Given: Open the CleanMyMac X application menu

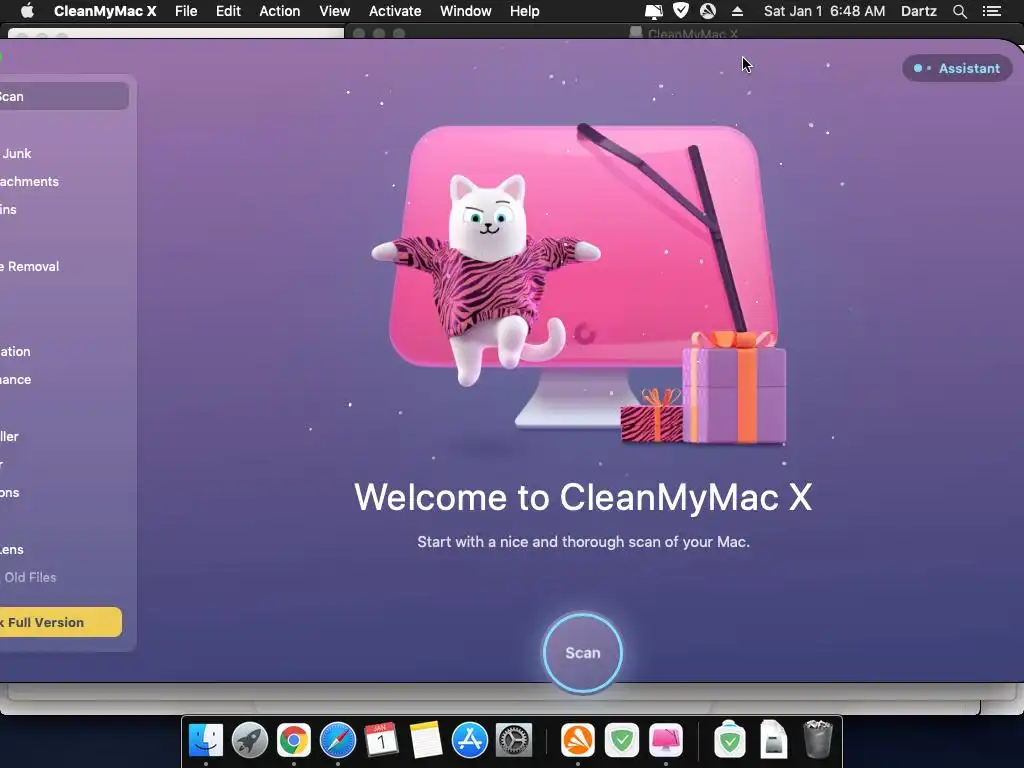Looking at the screenshot, I should tap(104, 11).
